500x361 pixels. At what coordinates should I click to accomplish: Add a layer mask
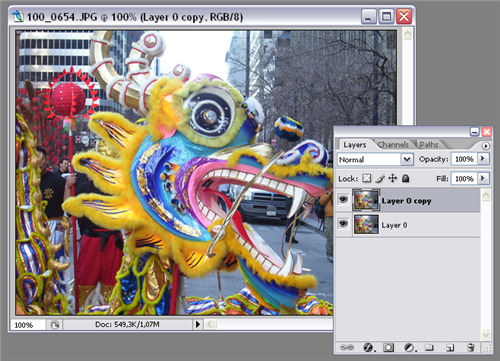pyautogui.click(x=388, y=348)
